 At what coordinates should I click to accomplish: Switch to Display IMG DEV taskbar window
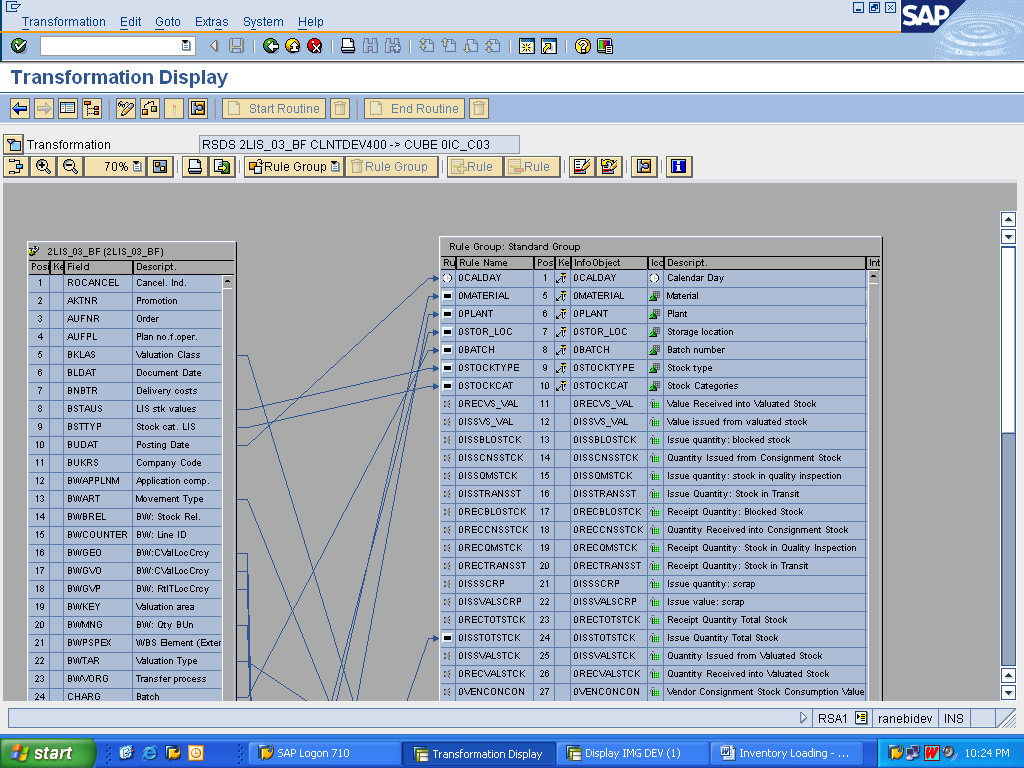click(x=633, y=753)
